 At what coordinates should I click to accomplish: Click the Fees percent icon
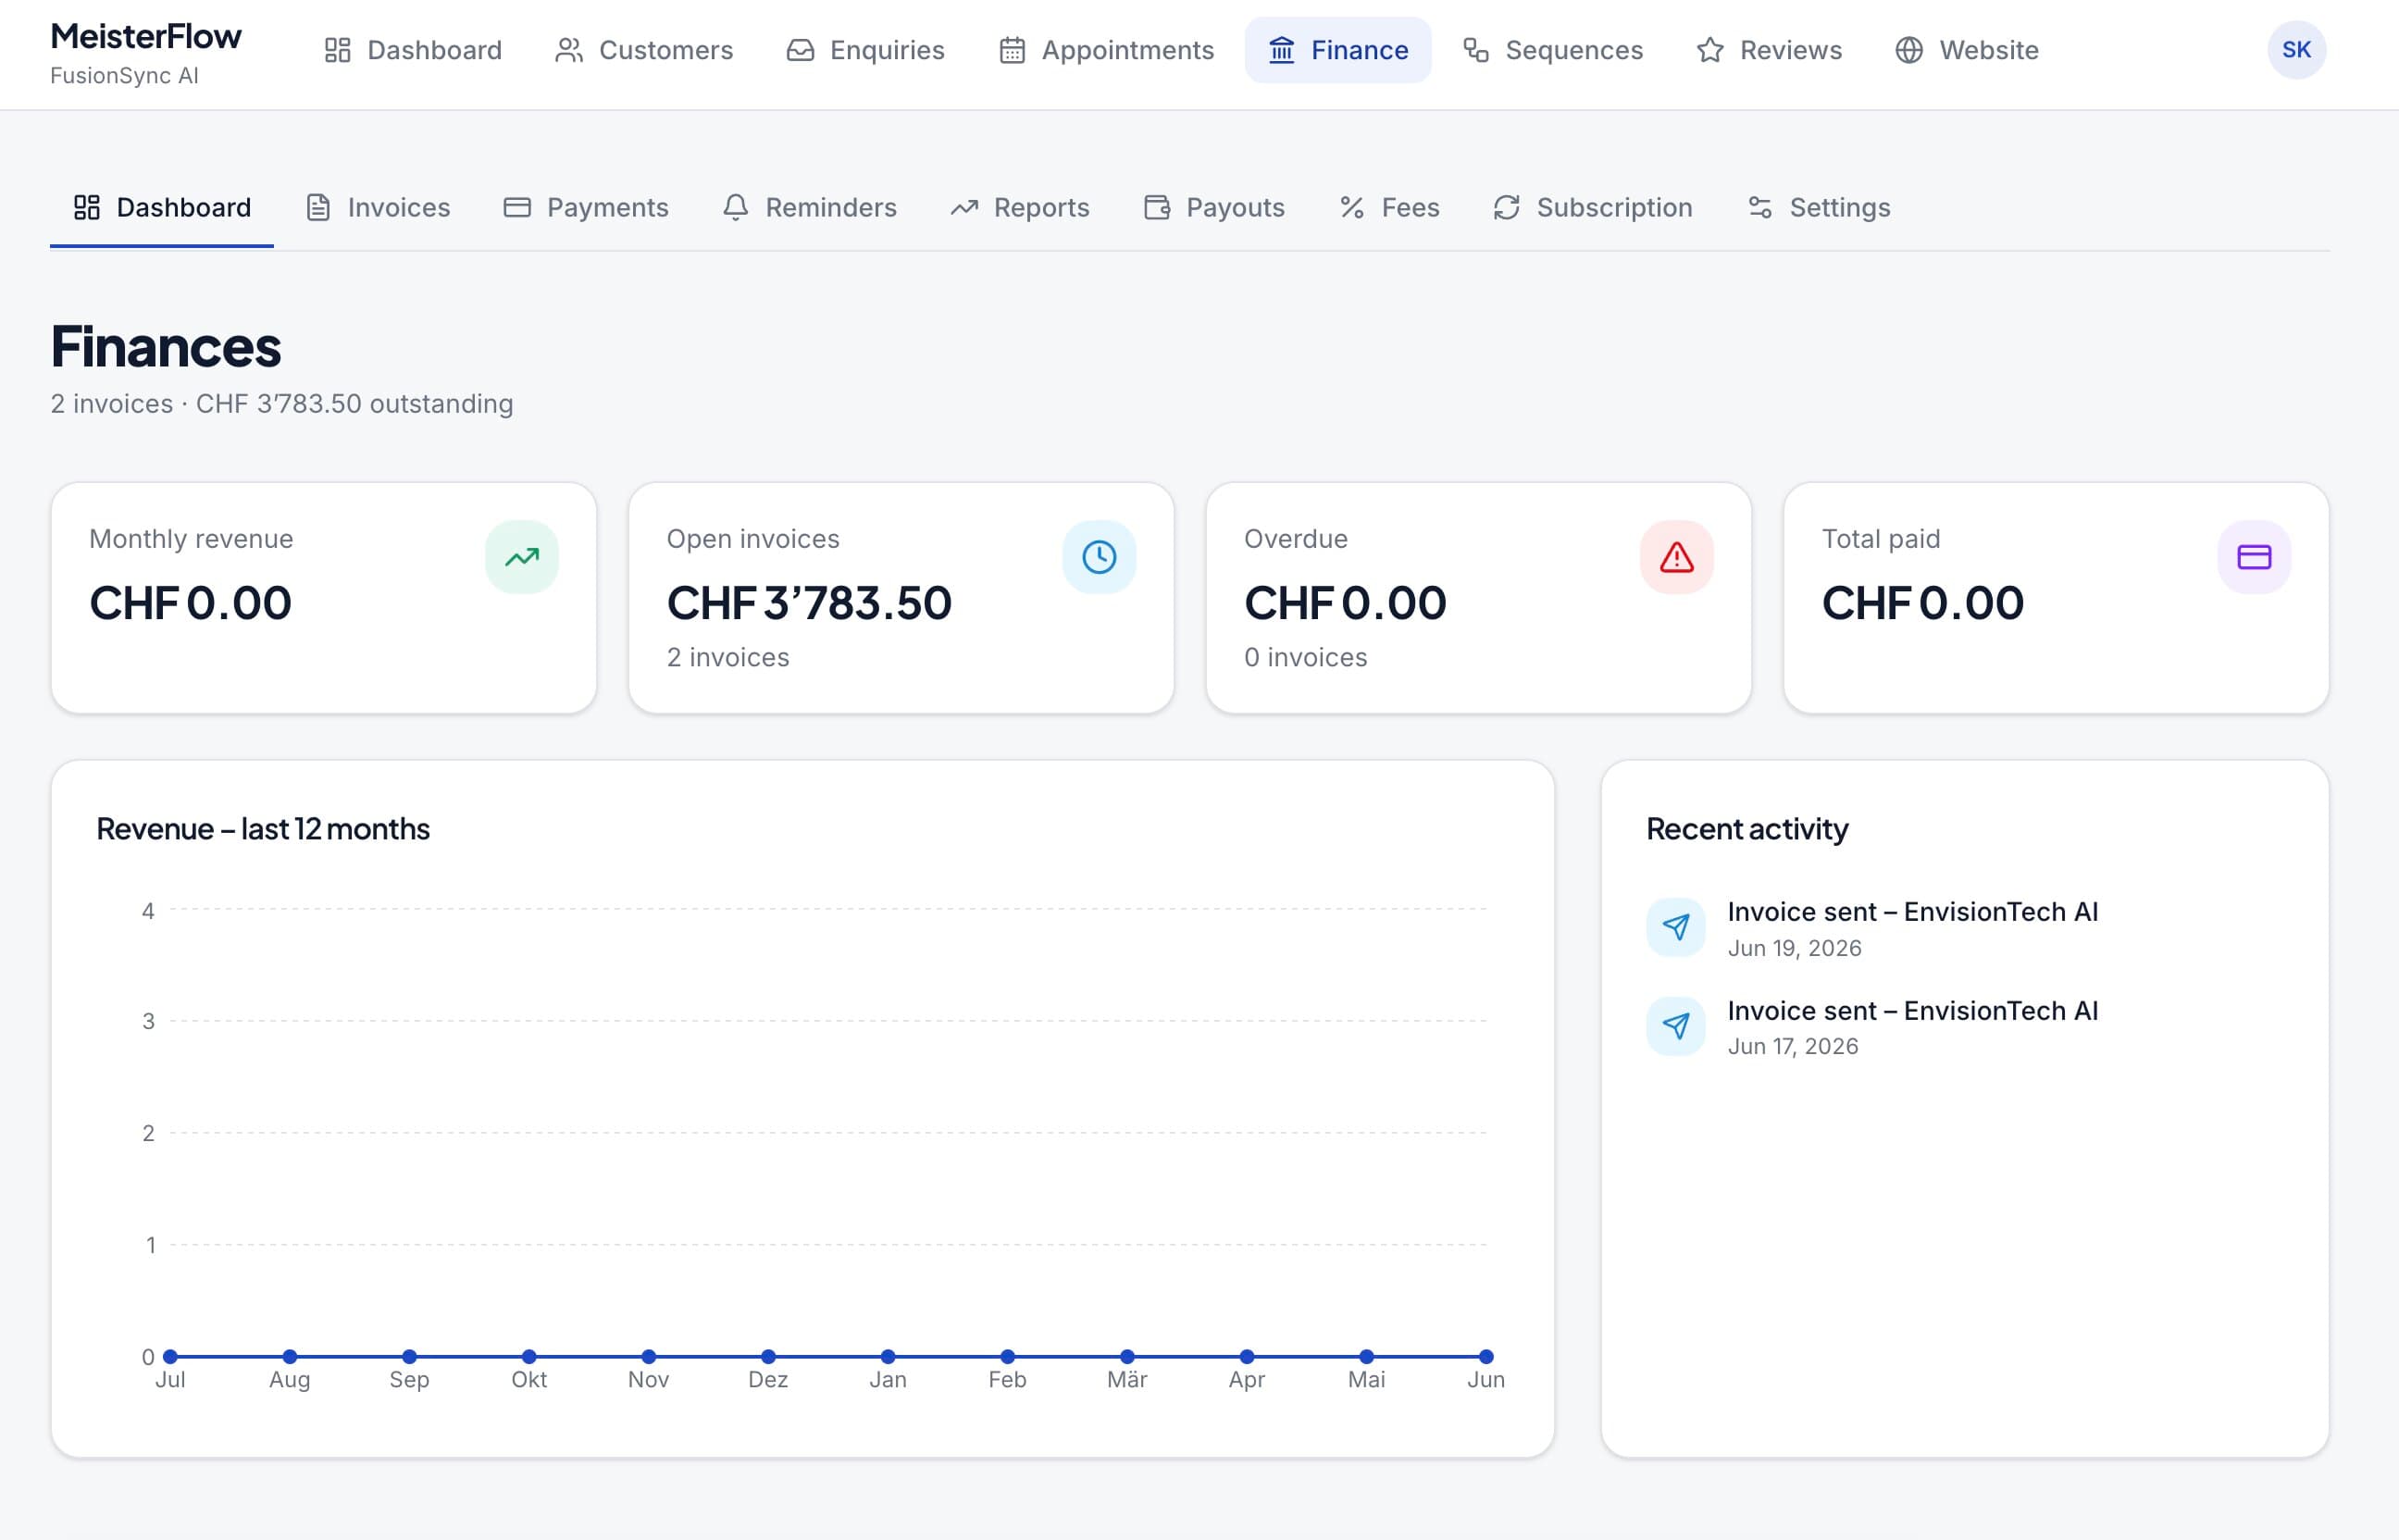point(1352,208)
